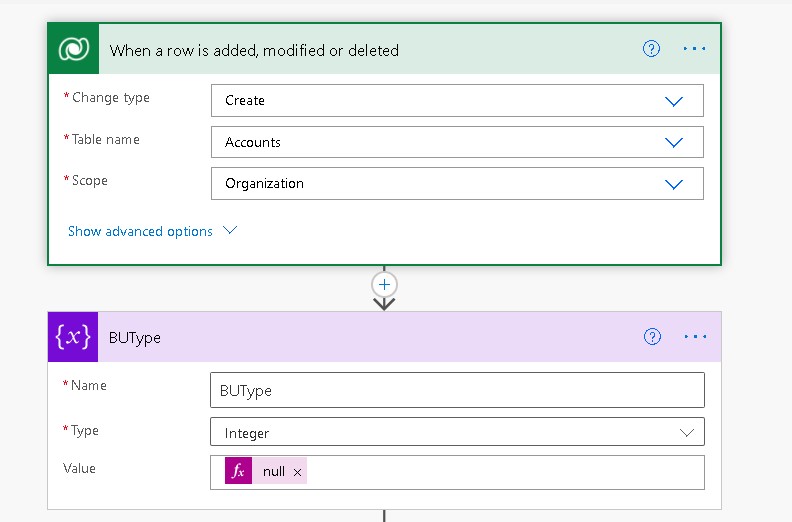Click the chevron beside Show advanced options
Image resolution: width=792 pixels, height=522 pixels.
pos(230,230)
